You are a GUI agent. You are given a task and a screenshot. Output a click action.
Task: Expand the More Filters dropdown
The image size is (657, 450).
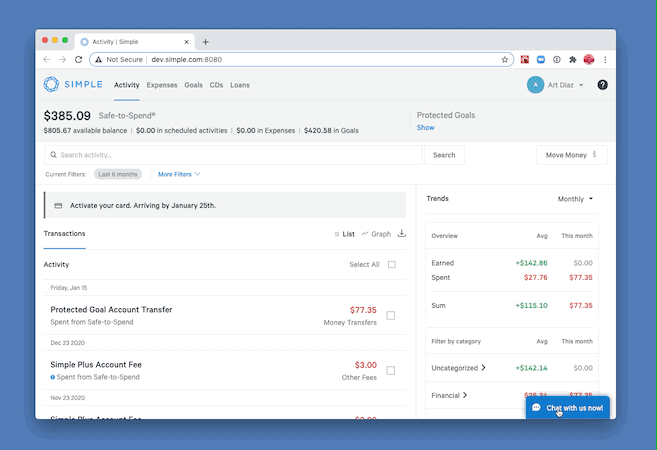179,174
